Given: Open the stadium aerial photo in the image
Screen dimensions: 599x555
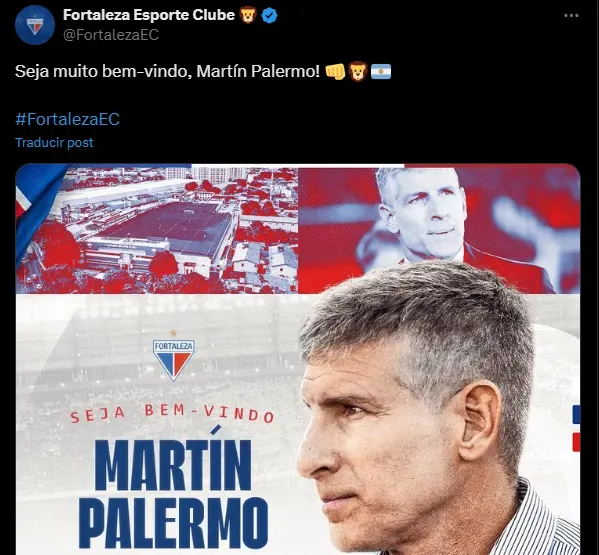Looking at the screenshot, I should (x=157, y=229).
